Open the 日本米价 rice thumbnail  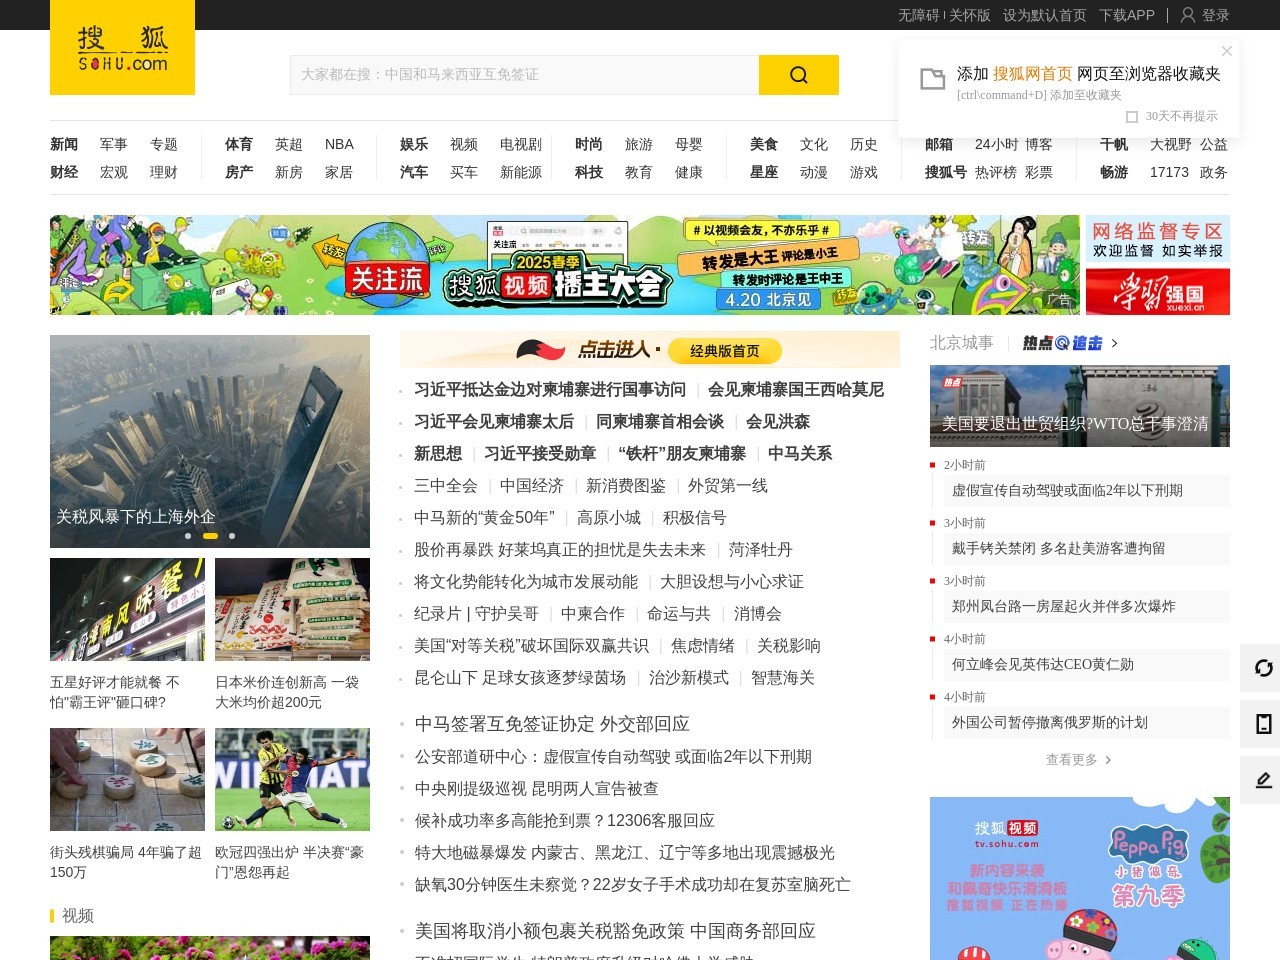pyautogui.click(x=292, y=609)
